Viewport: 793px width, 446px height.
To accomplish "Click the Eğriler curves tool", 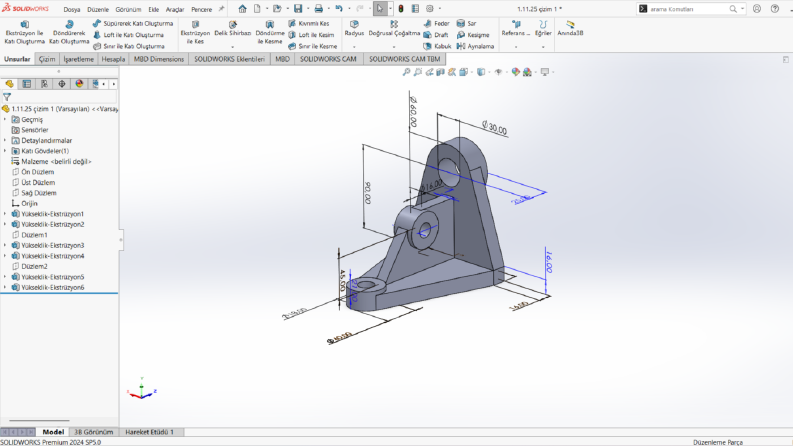I will tap(543, 28).
